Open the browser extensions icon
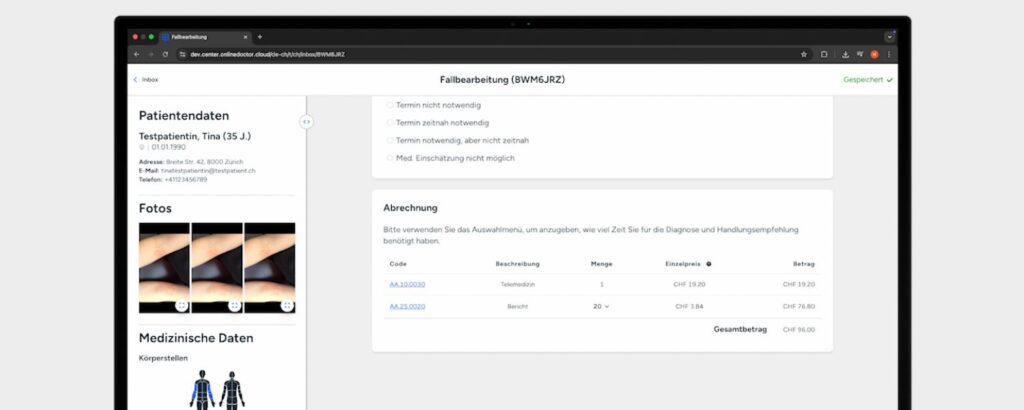The image size is (1024, 410). (824, 54)
